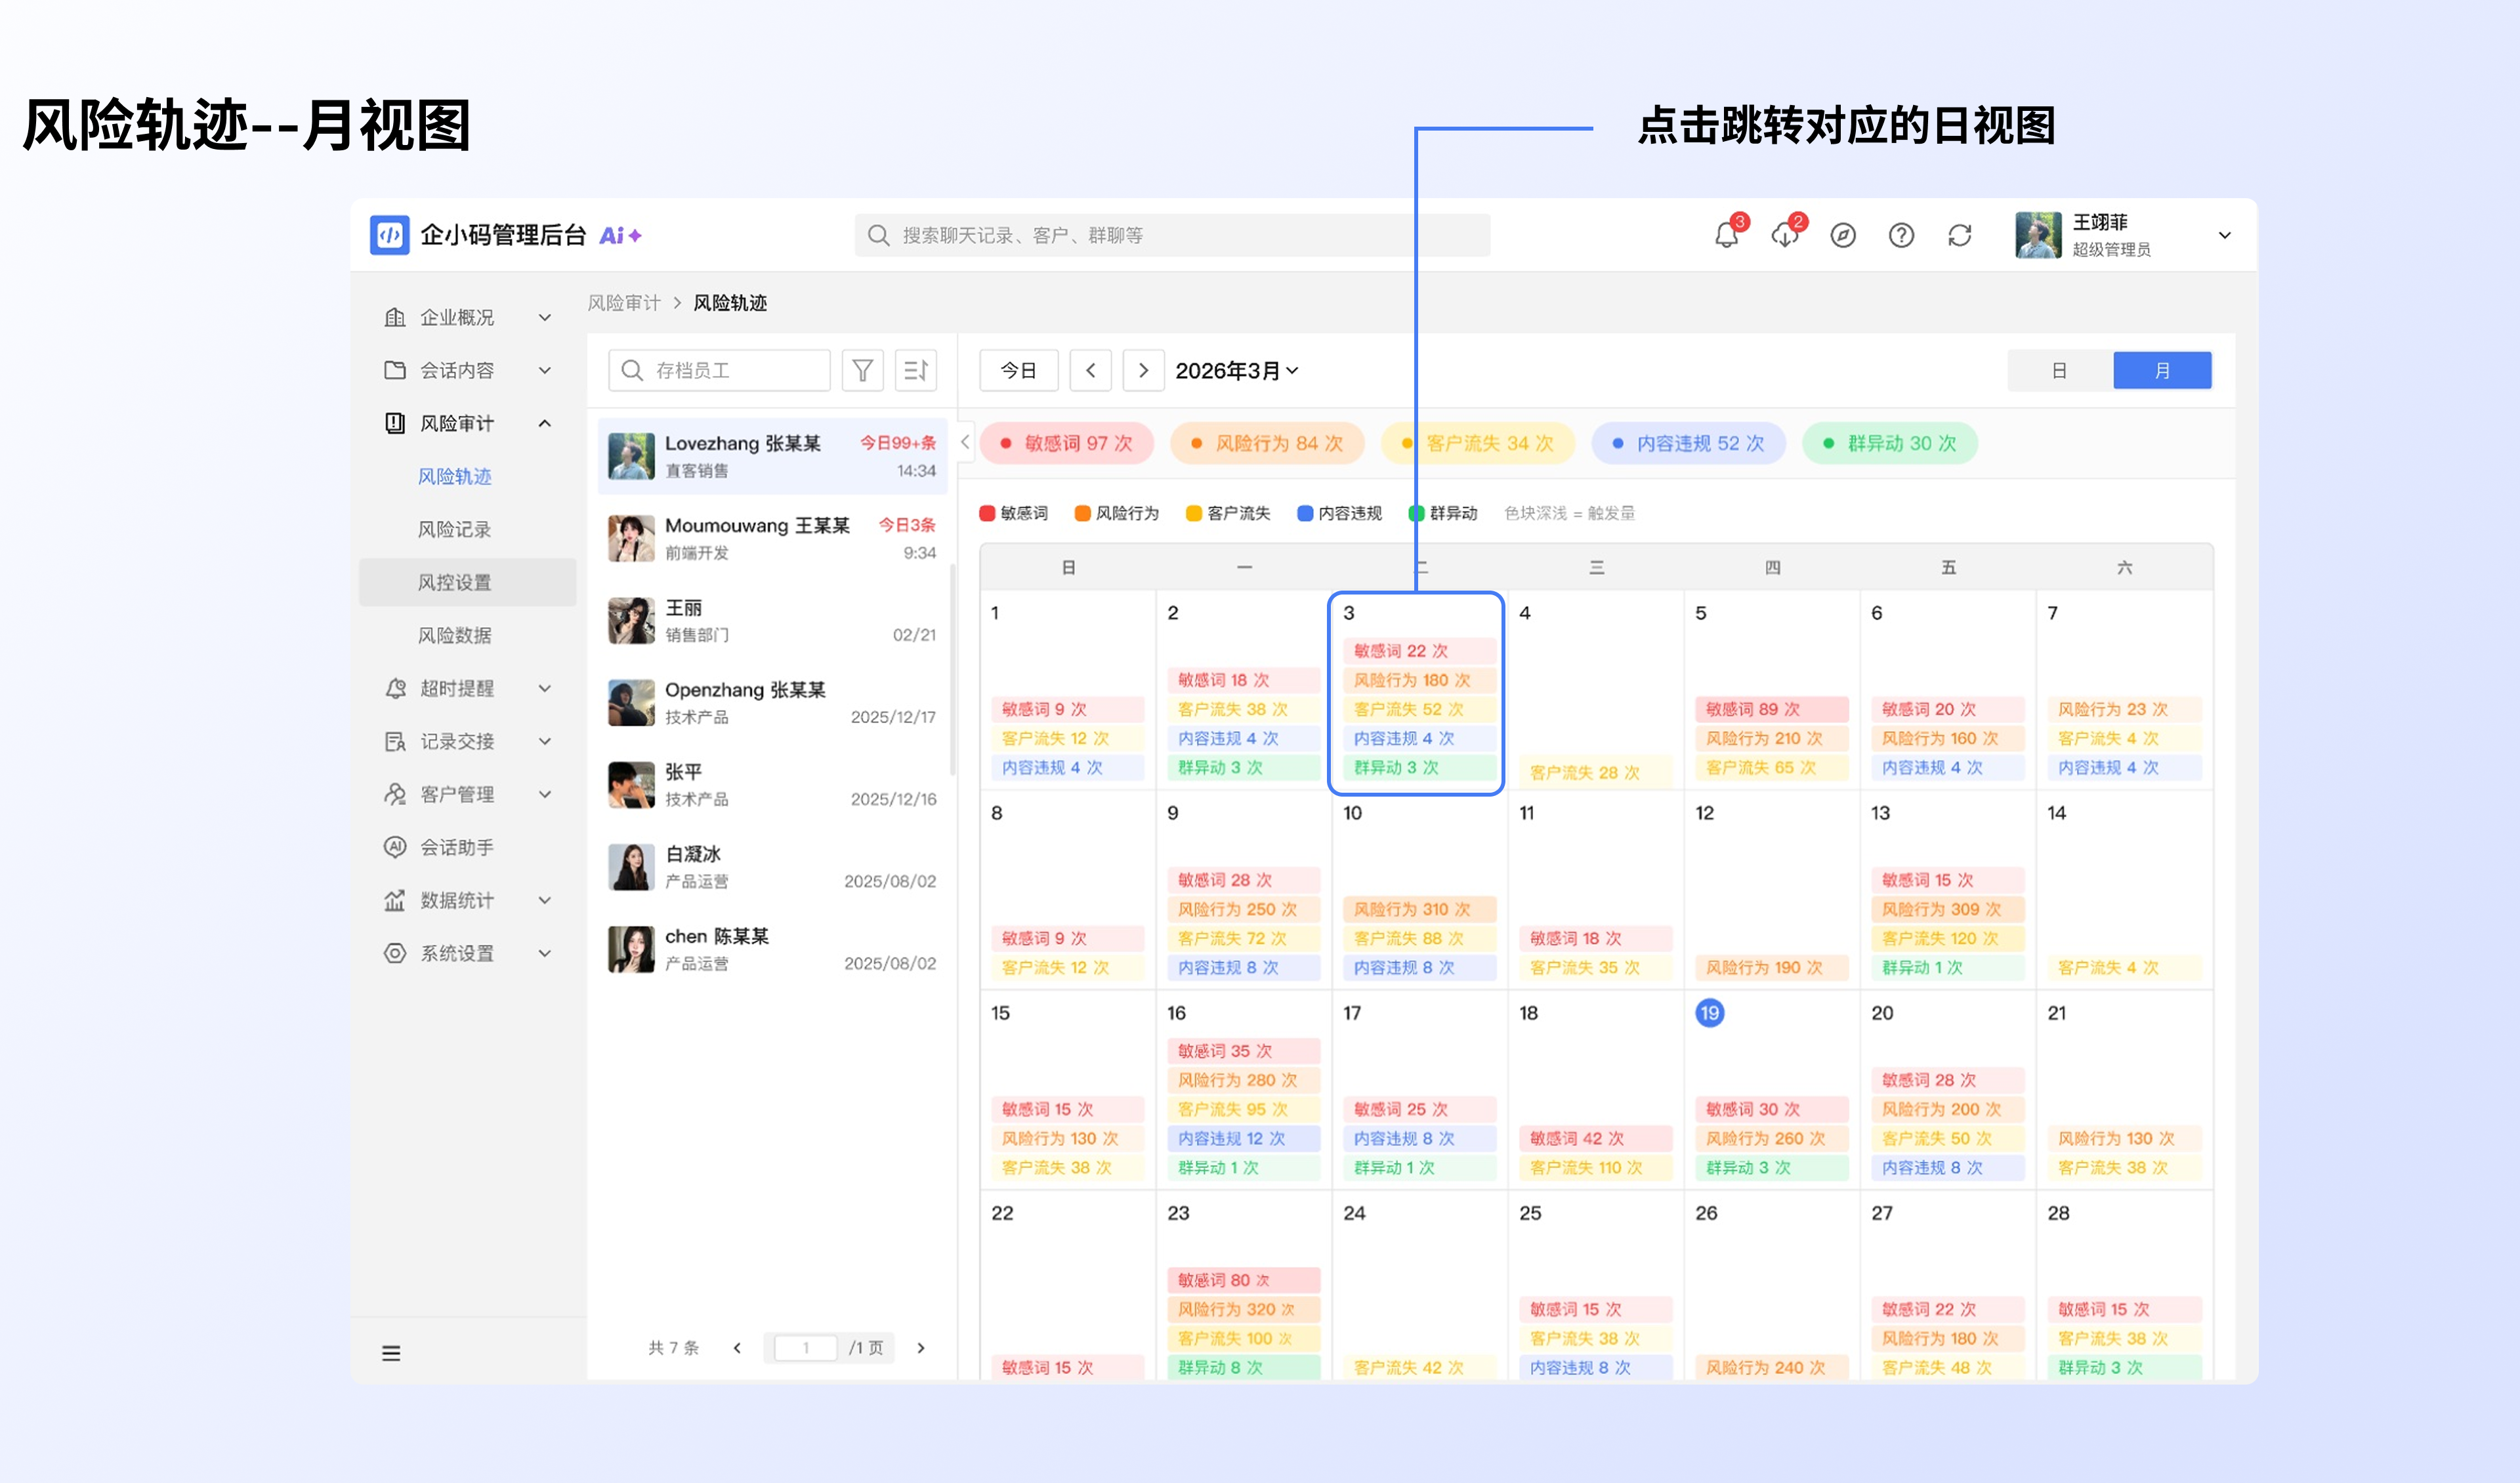Image resolution: width=2520 pixels, height=1483 pixels.
Task: Click the hamburger menu icon at sidebar bottom
Action: [x=391, y=1353]
